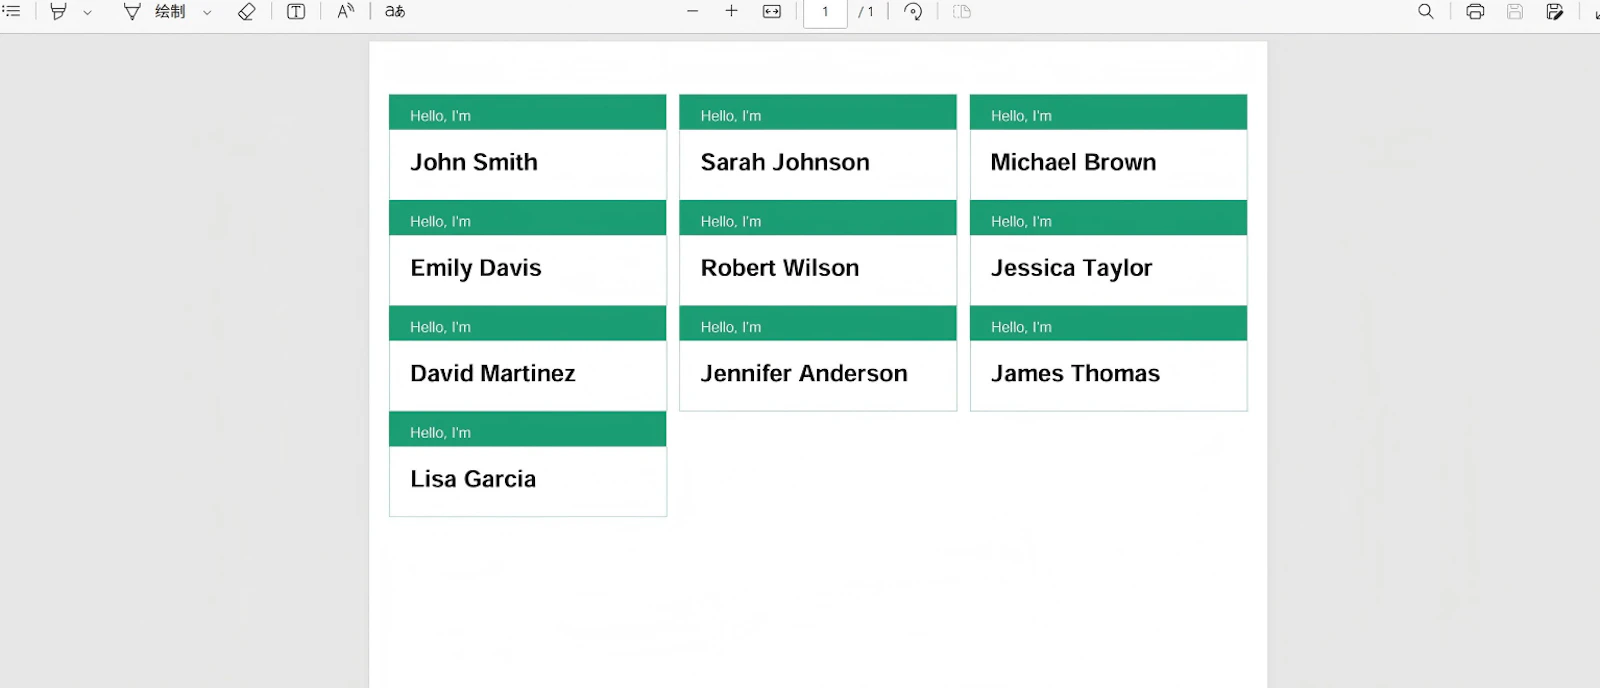Add a text box annotation
This screenshot has height=688, width=1600.
296,12
